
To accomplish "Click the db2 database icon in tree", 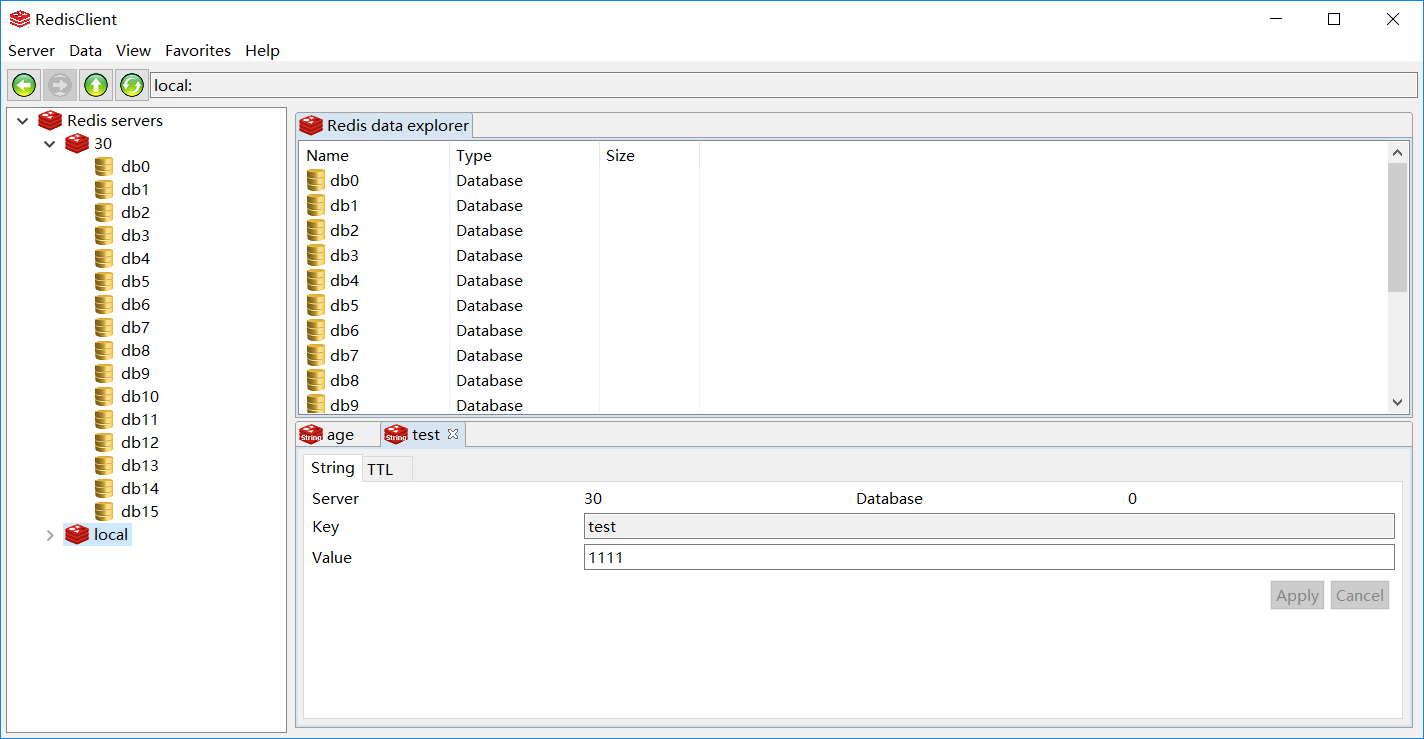I will (x=104, y=212).
